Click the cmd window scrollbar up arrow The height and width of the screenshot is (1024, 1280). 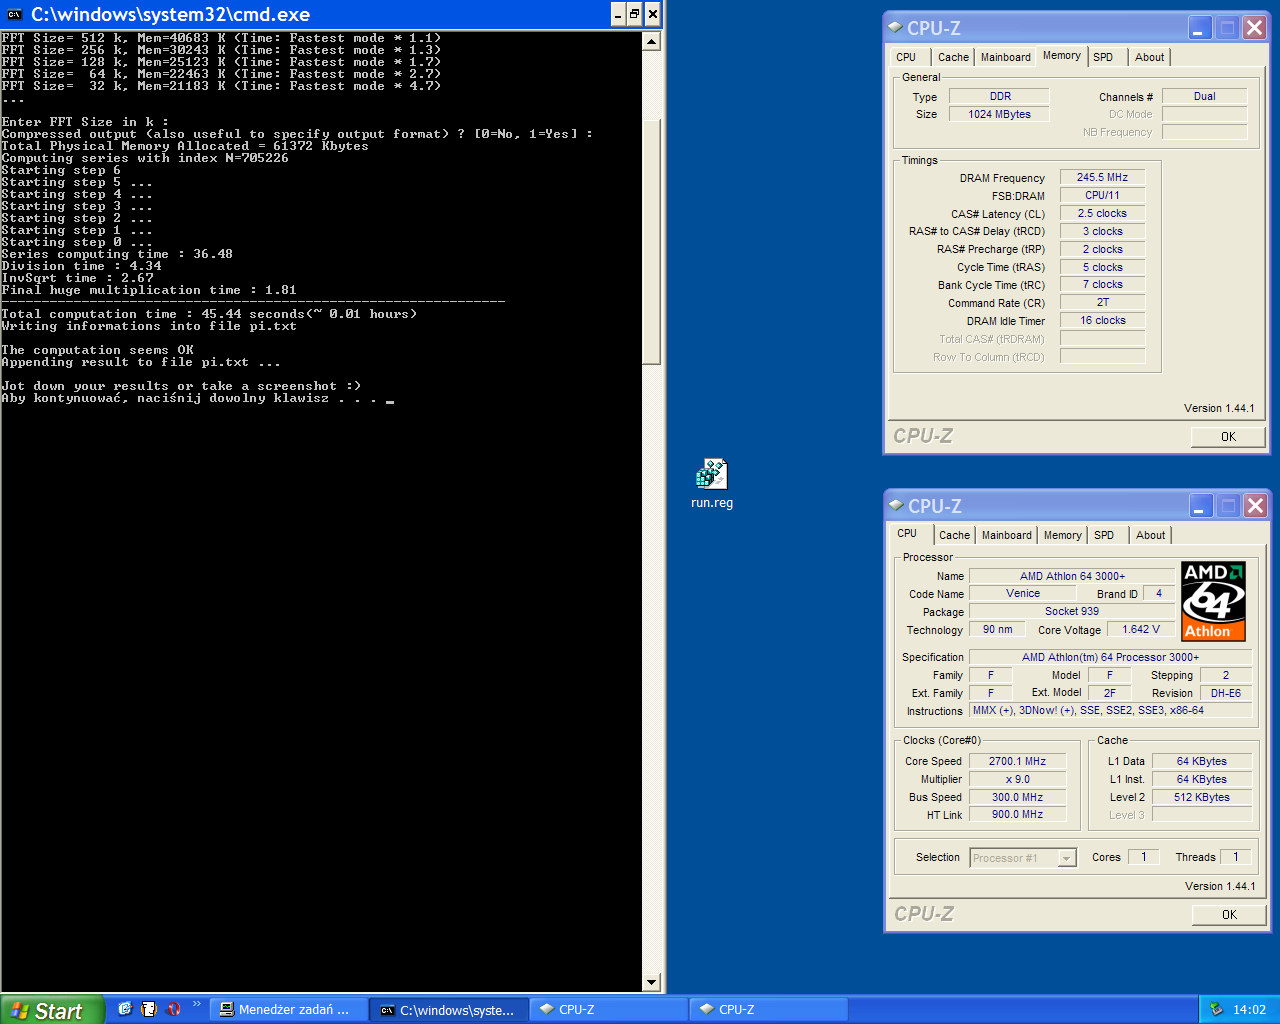pyautogui.click(x=651, y=41)
